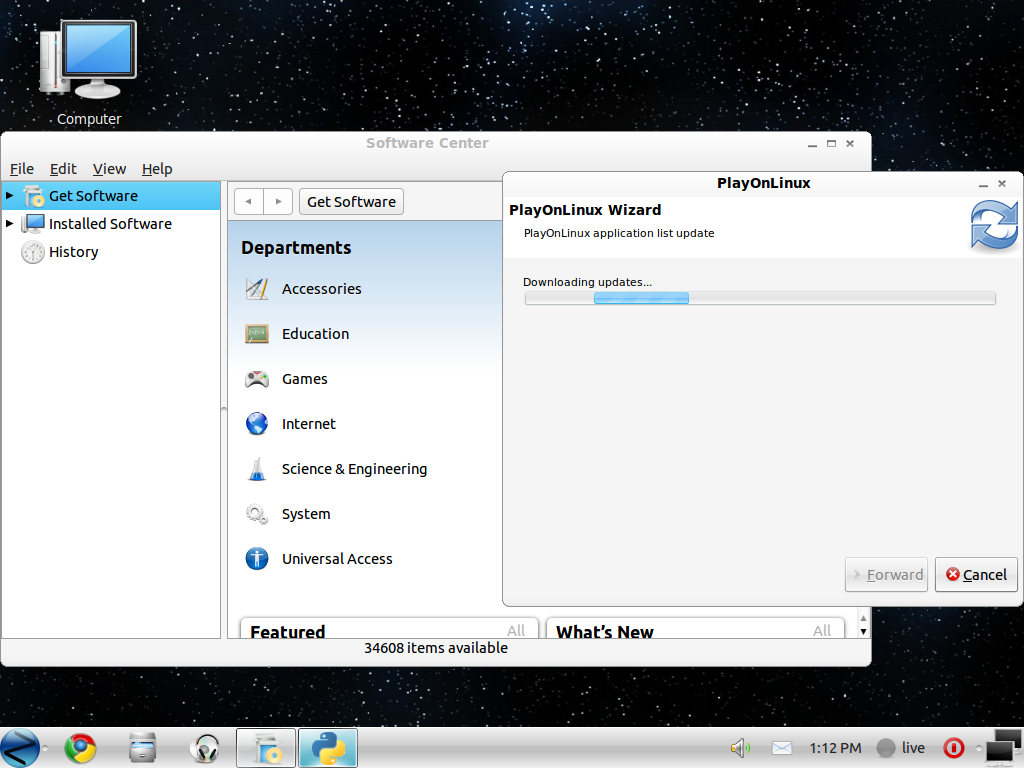This screenshot has height=768, width=1024.
Task: Click the forward navigation arrow button
Action: coord(278,202)
